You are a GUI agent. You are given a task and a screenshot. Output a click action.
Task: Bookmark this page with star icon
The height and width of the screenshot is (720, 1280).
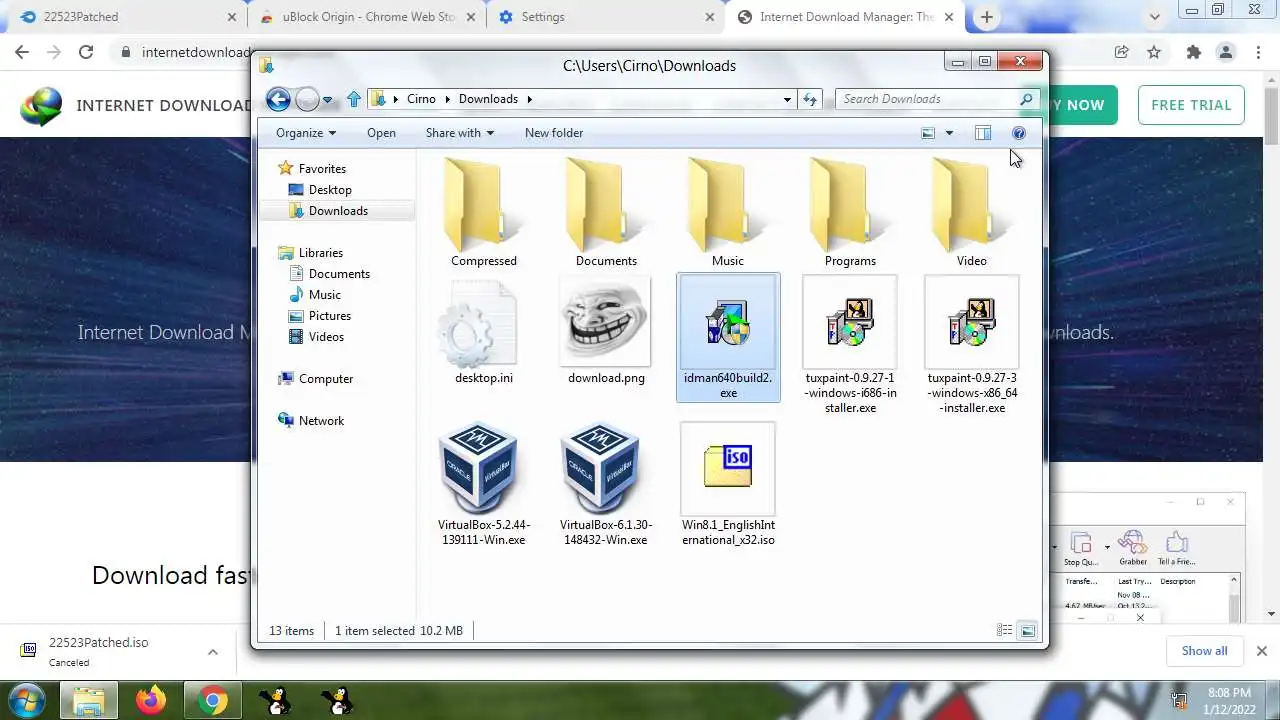point(1154,52)
